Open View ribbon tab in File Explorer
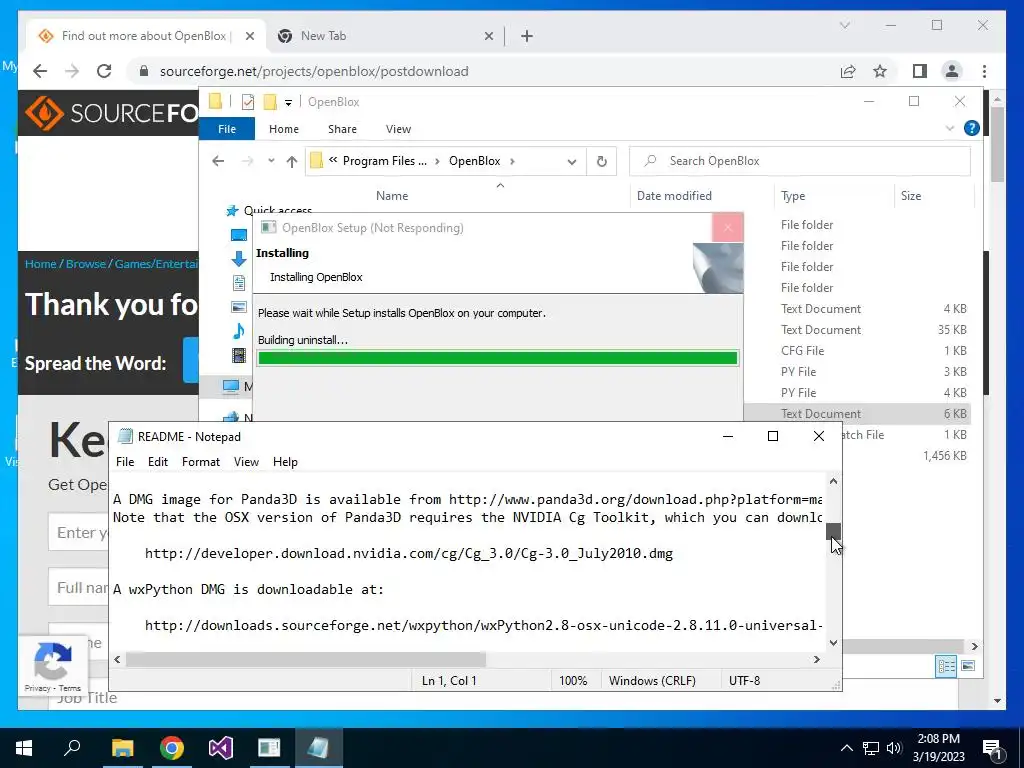The height and width of the screenshot is (768, 1024). [x=398, y=129]
